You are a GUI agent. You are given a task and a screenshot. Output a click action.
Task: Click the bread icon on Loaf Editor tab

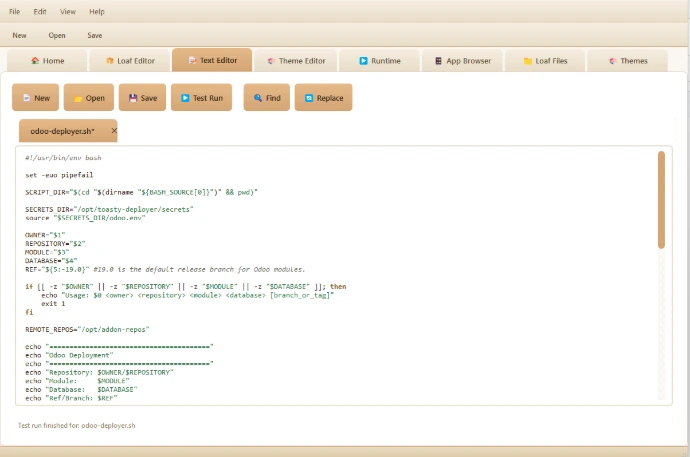pos(110,61)
